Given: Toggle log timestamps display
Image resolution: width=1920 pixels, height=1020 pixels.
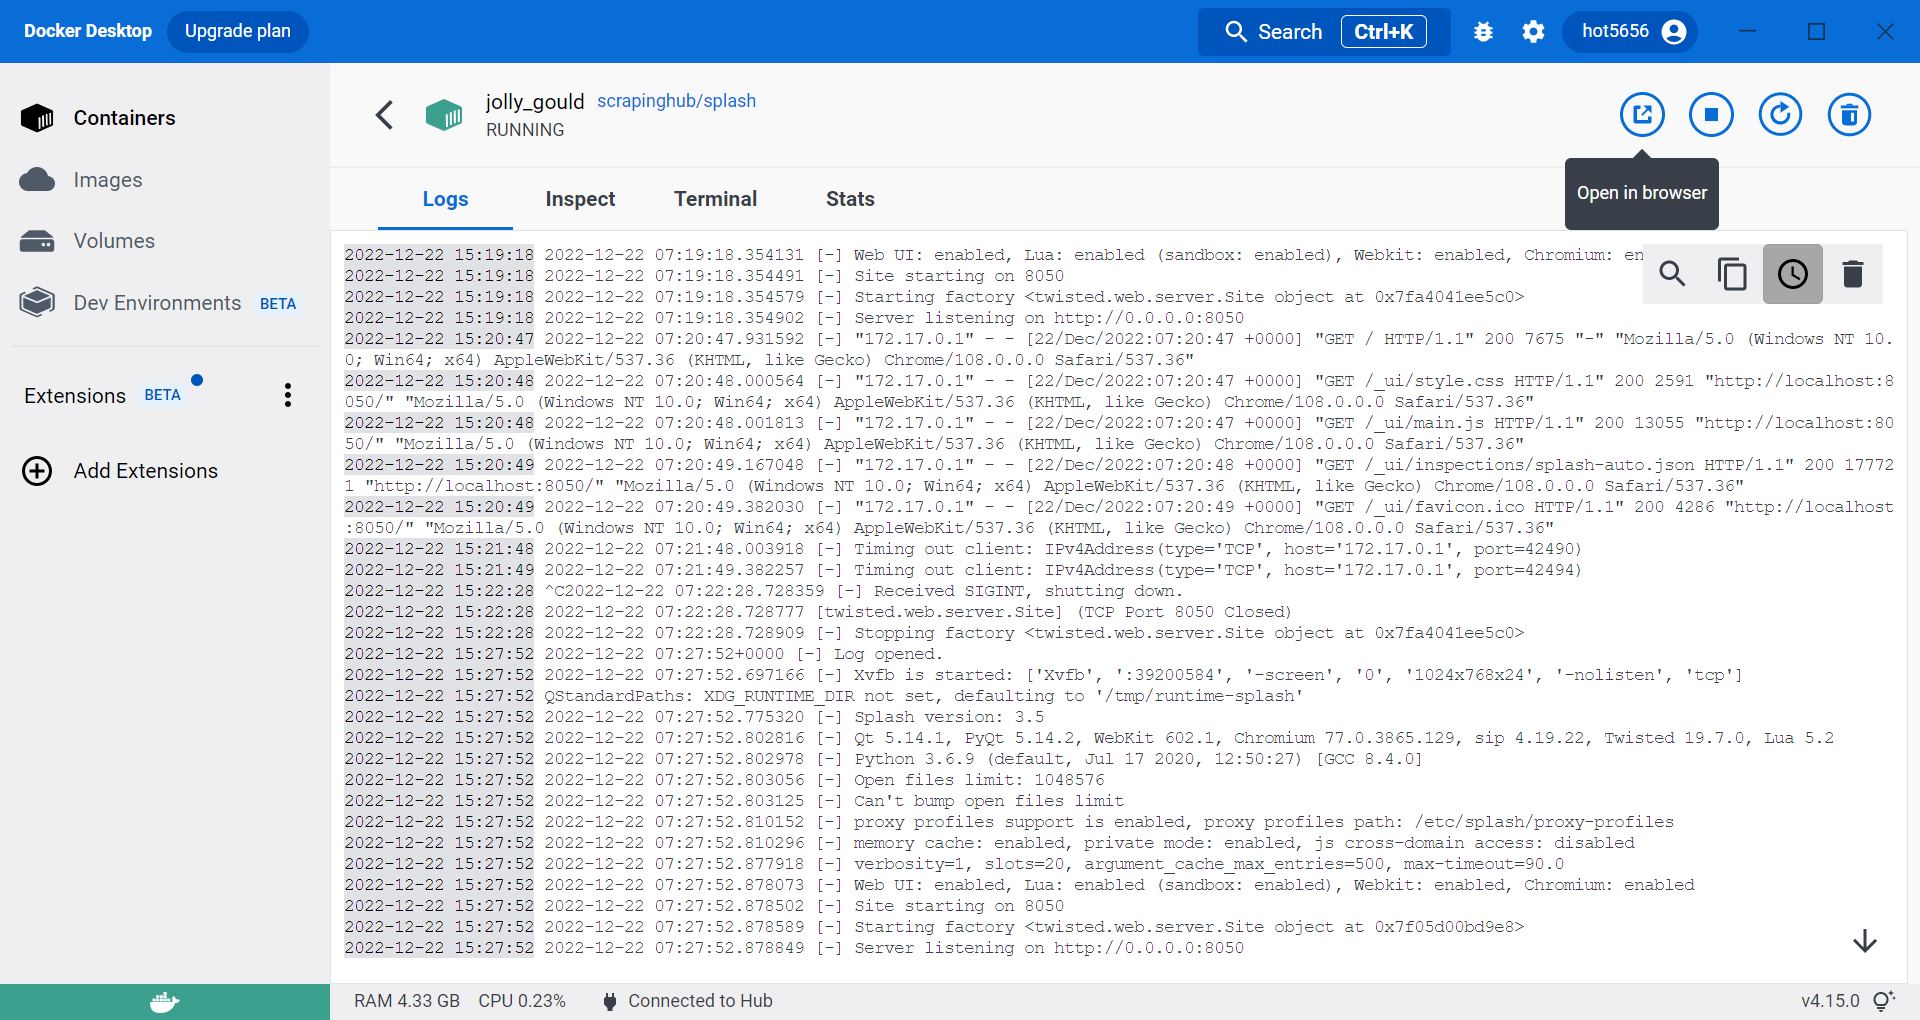Looking at the screenshot, I should 1792,274.
